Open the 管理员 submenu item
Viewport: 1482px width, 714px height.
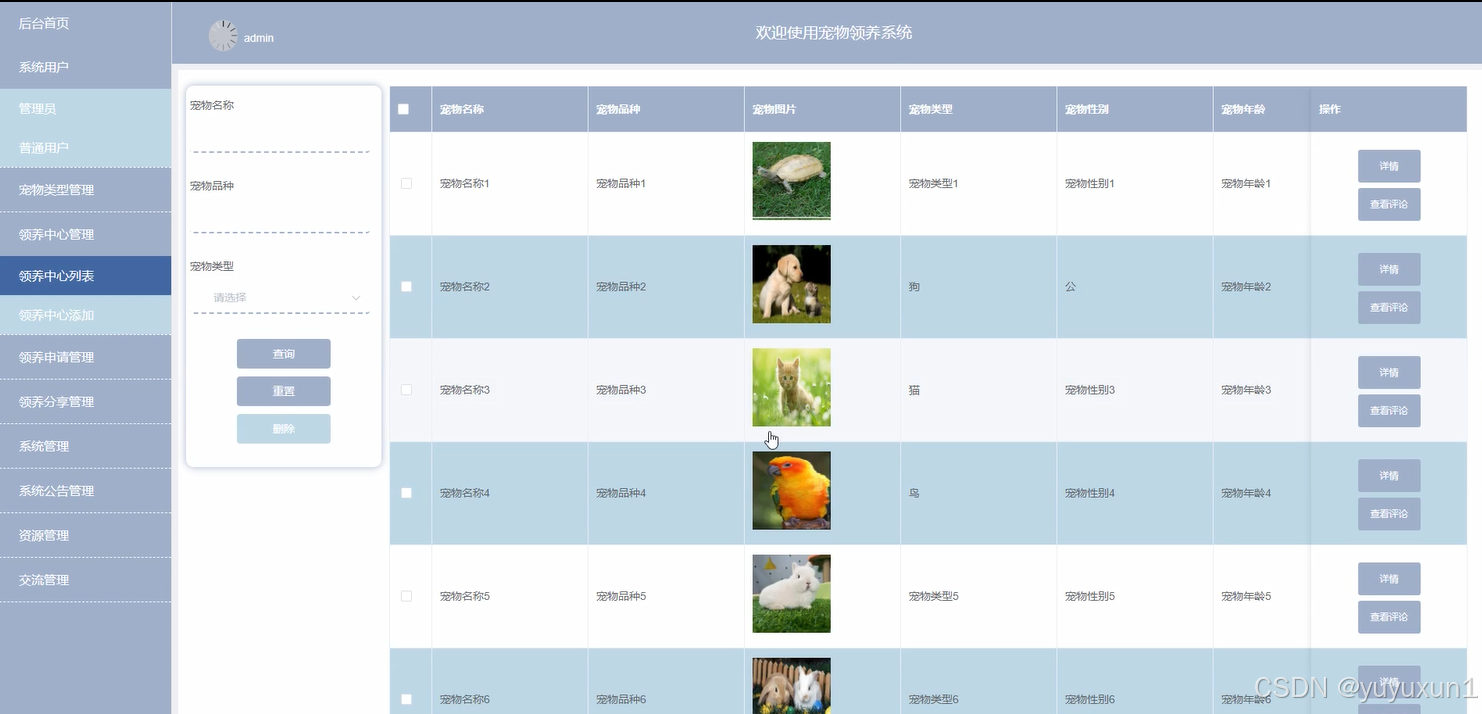tap(86, 108)
